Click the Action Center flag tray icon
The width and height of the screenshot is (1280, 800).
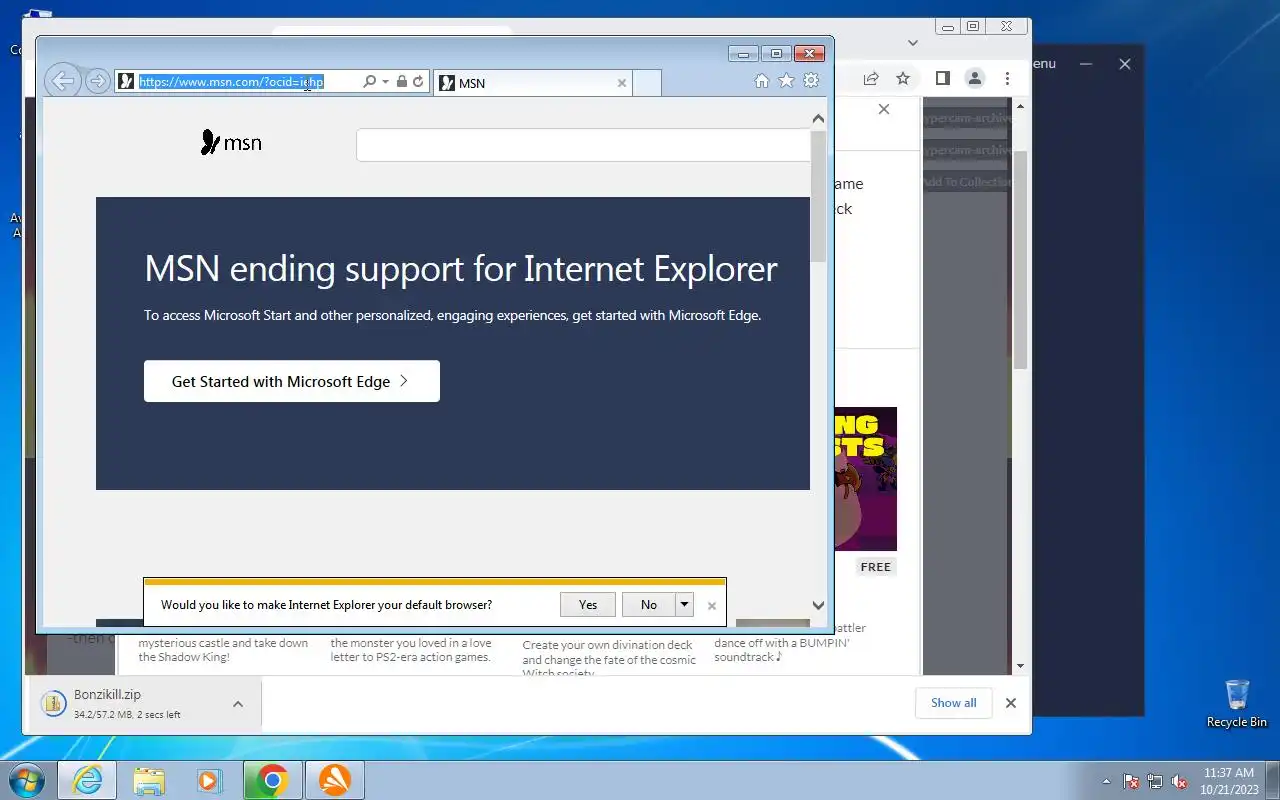pyautogui.click(x=1131, y=781)
